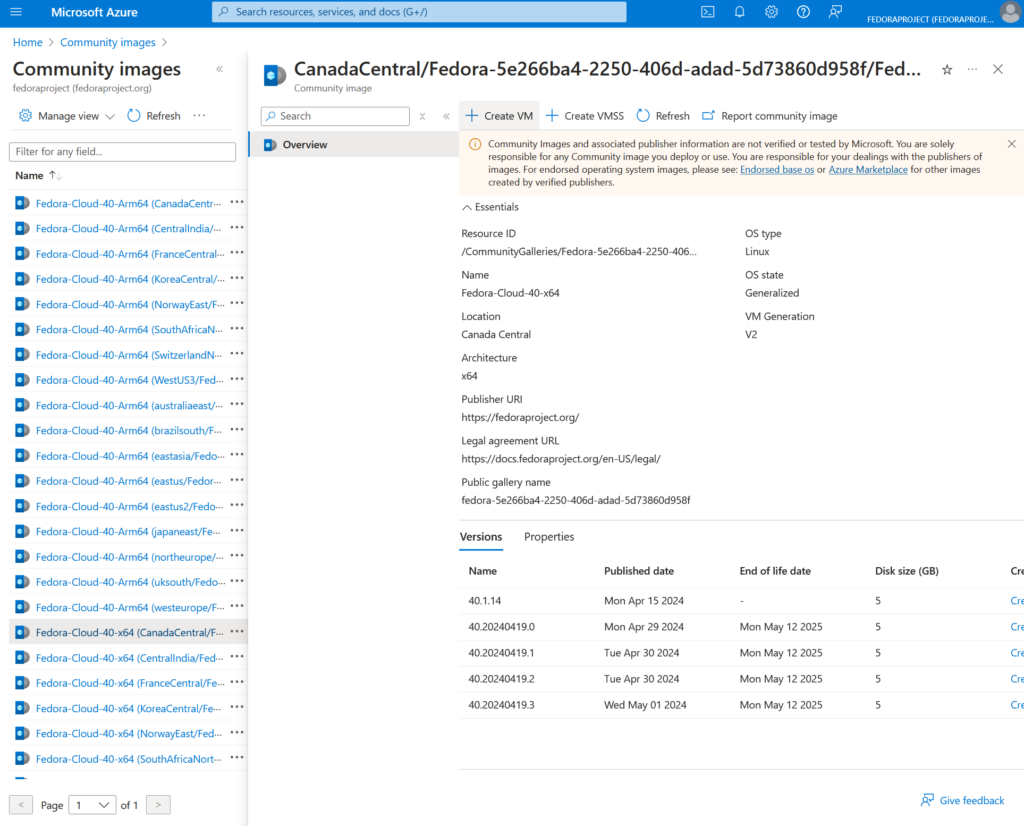This screenshot has width=1024, height=826.
Task: Clear the blade menu search box
Action: pos(423,116)
